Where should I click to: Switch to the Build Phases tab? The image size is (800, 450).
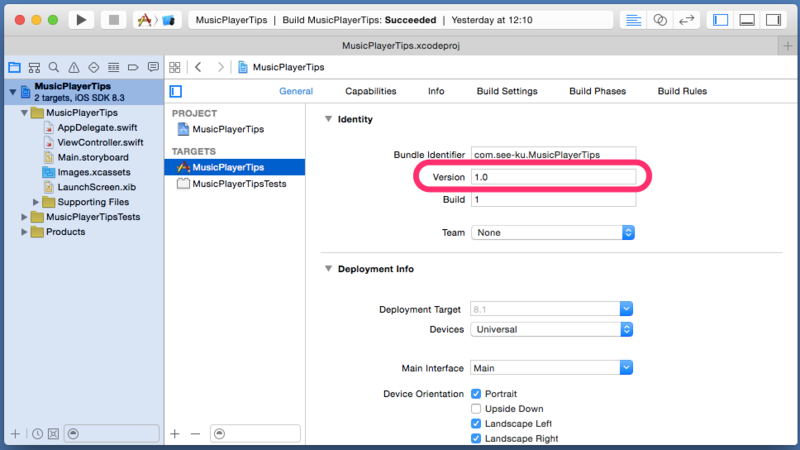(x=597, y=91)
